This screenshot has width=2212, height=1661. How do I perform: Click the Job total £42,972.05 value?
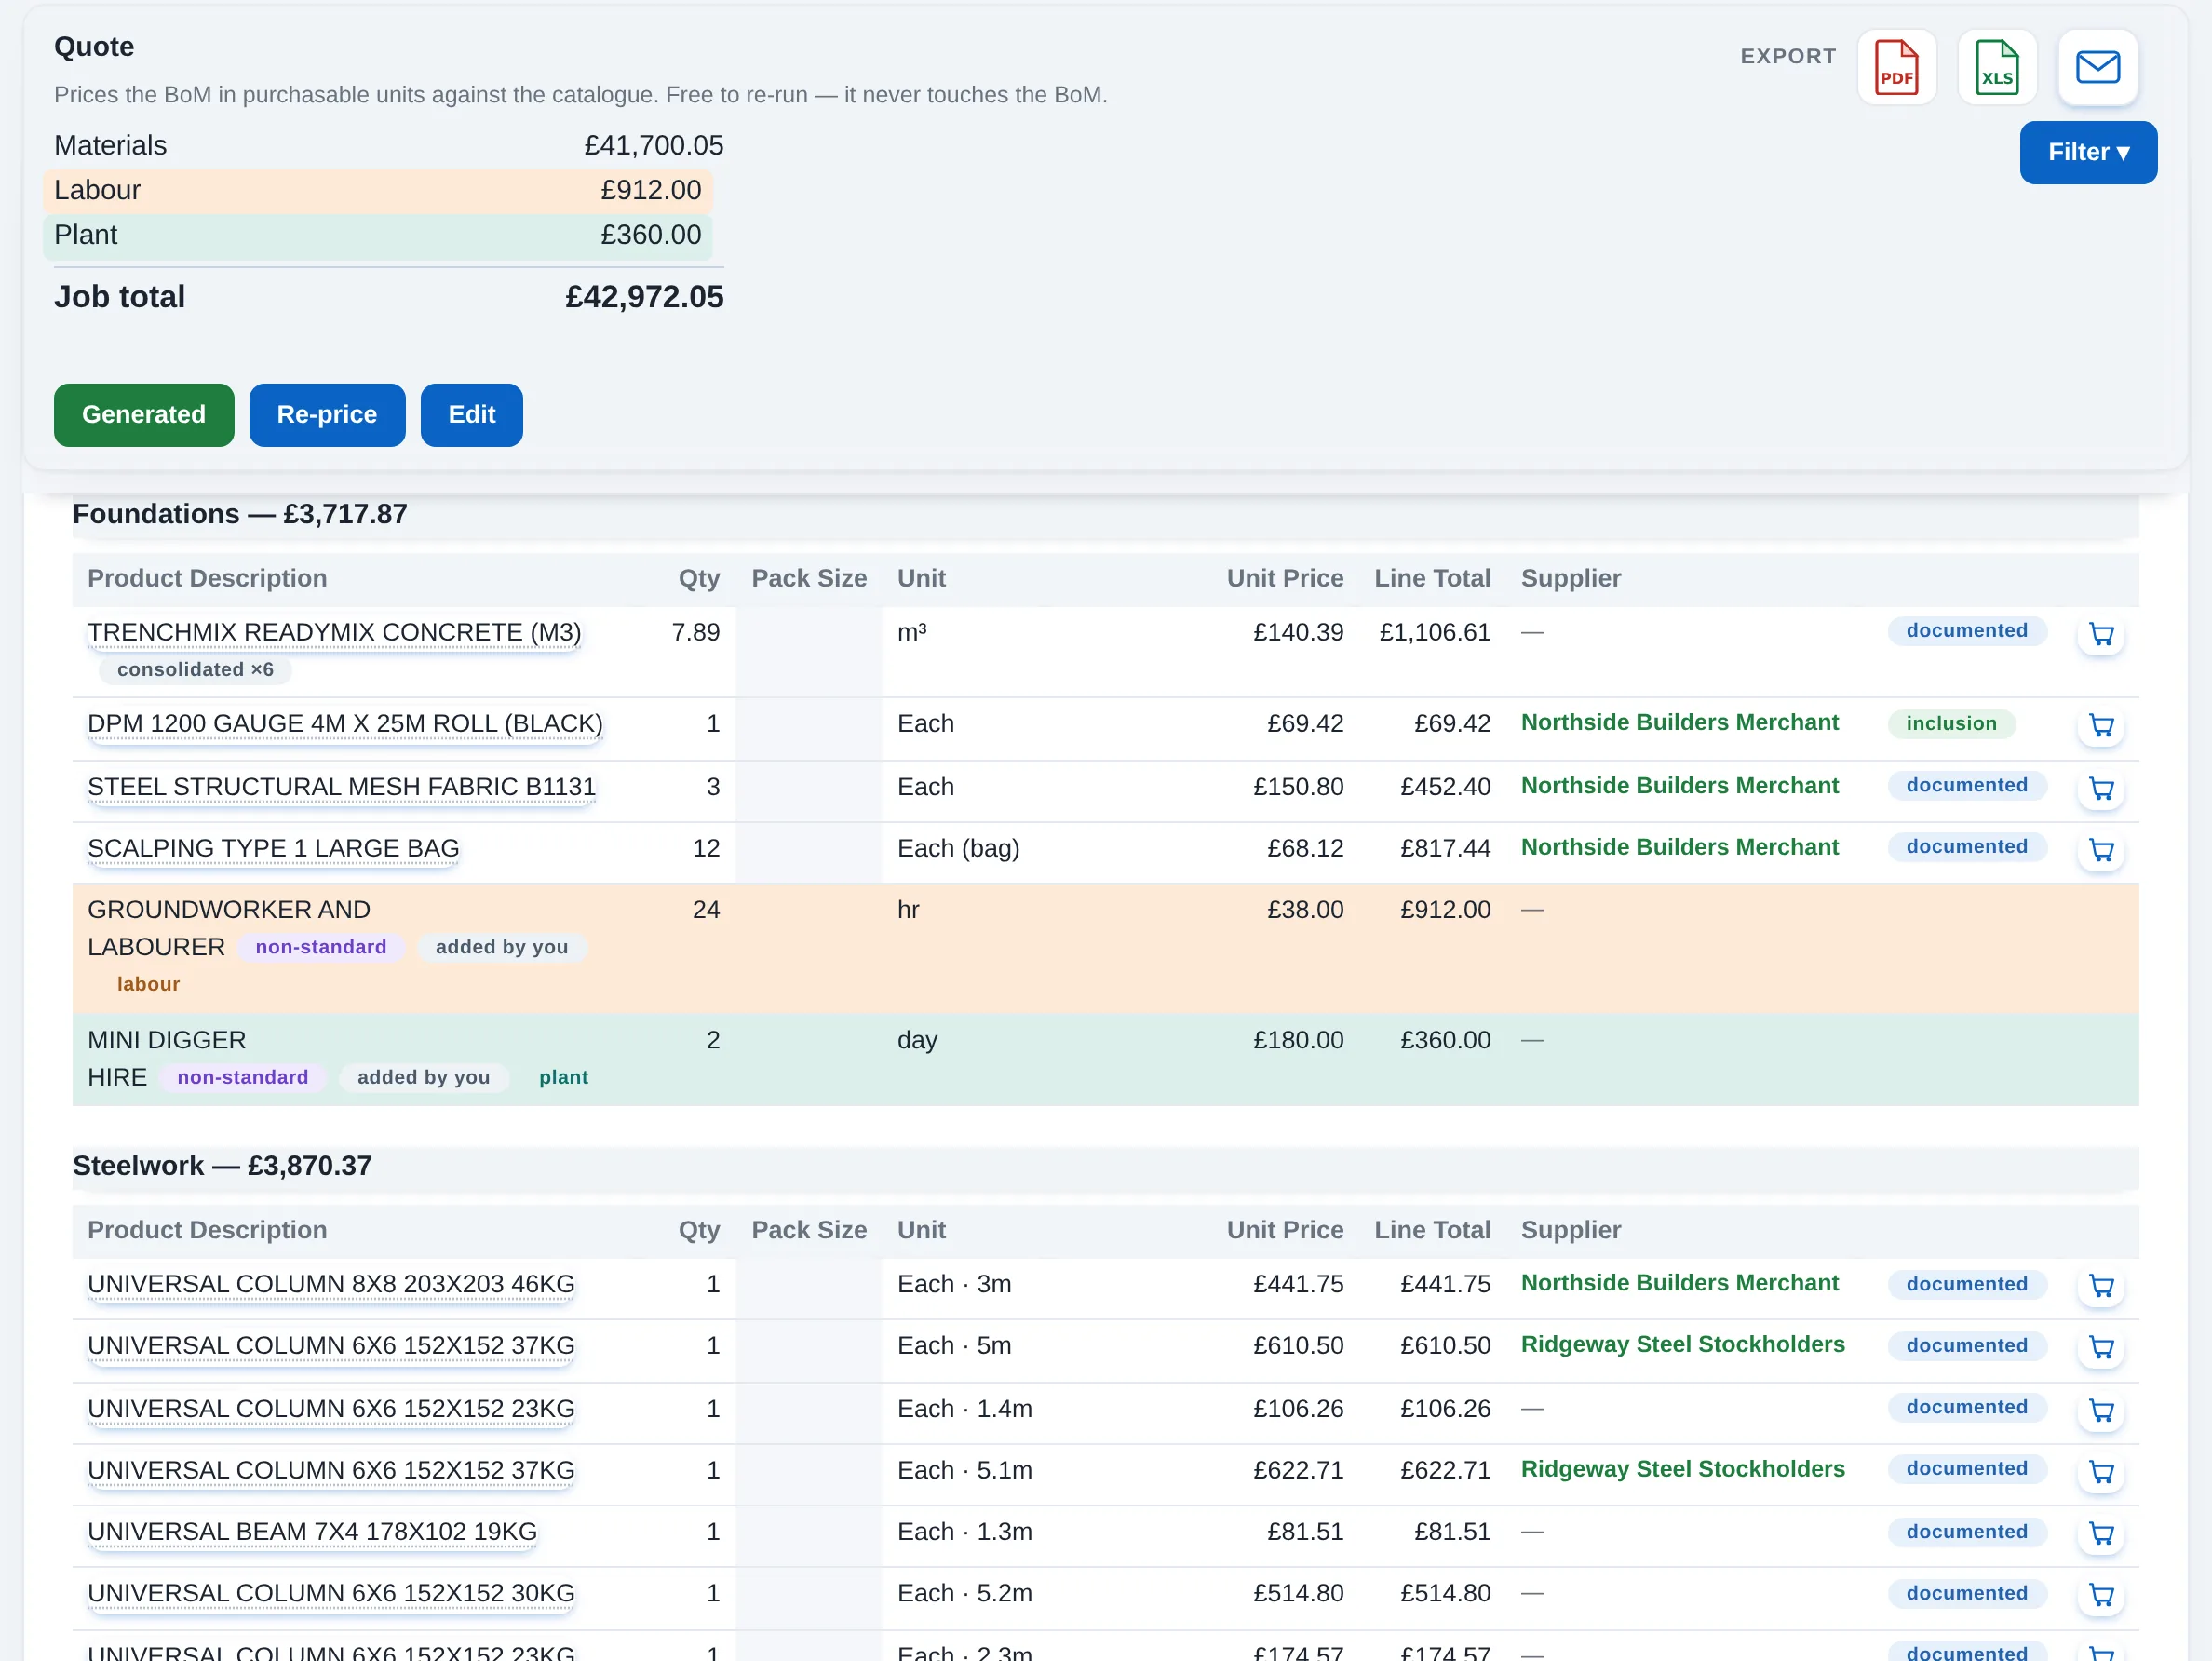pyautogui.click(x=643, y=296)
